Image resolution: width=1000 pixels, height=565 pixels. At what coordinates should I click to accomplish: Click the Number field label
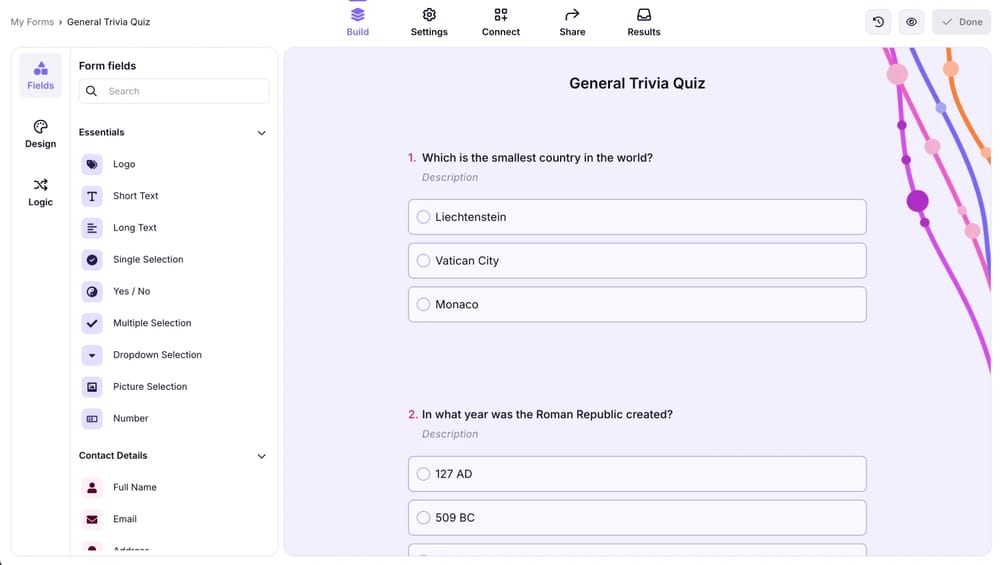[x=131, y=418]
